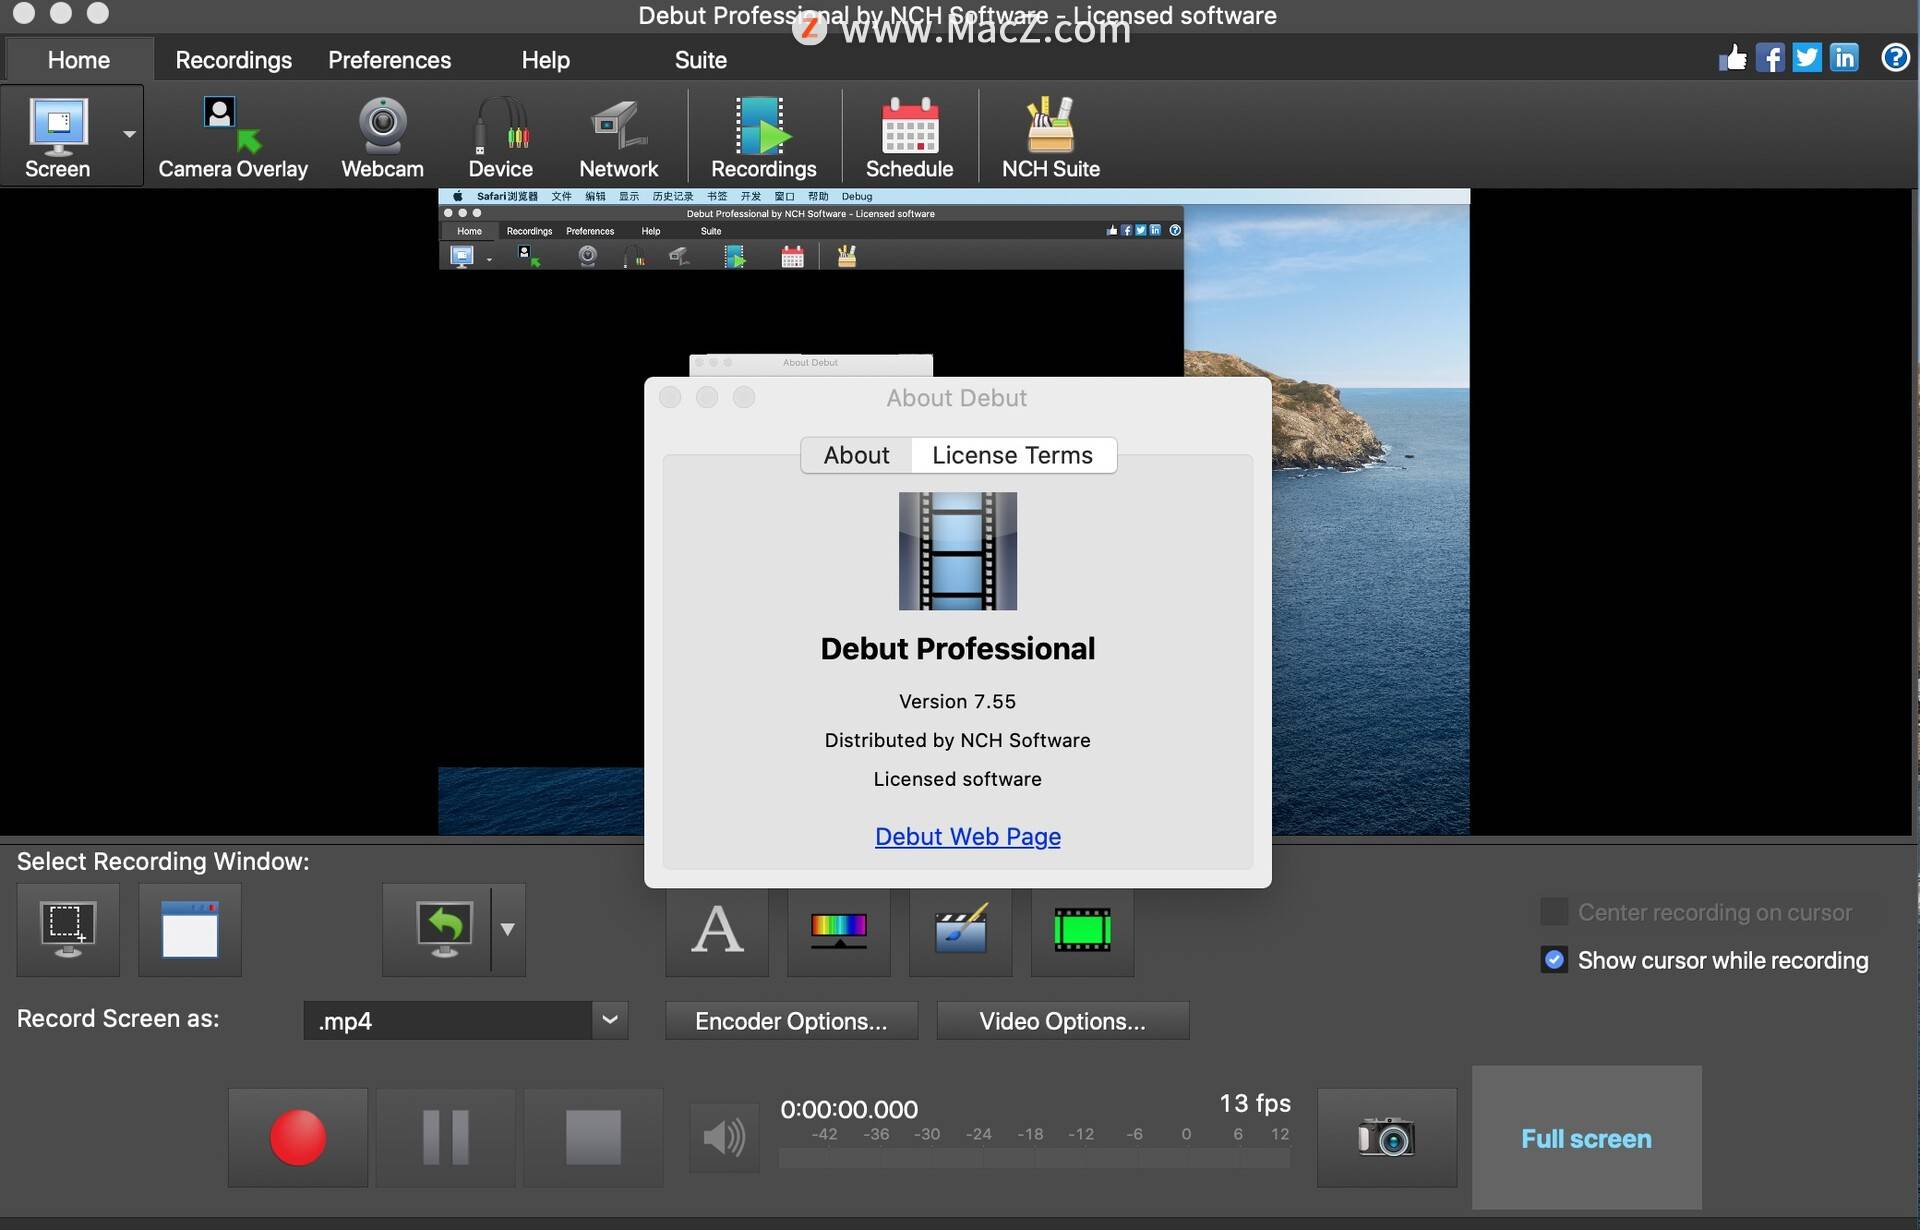Toggle the audio speaker button
Screen dimensions: 1920x1230
(724, 1138)
